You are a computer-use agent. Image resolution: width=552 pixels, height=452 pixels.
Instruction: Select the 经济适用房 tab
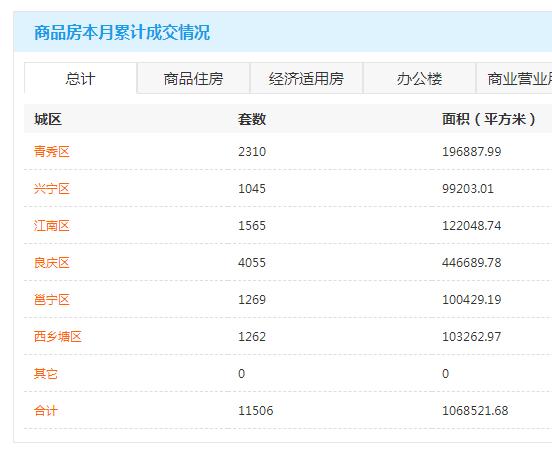click(306, 78)
